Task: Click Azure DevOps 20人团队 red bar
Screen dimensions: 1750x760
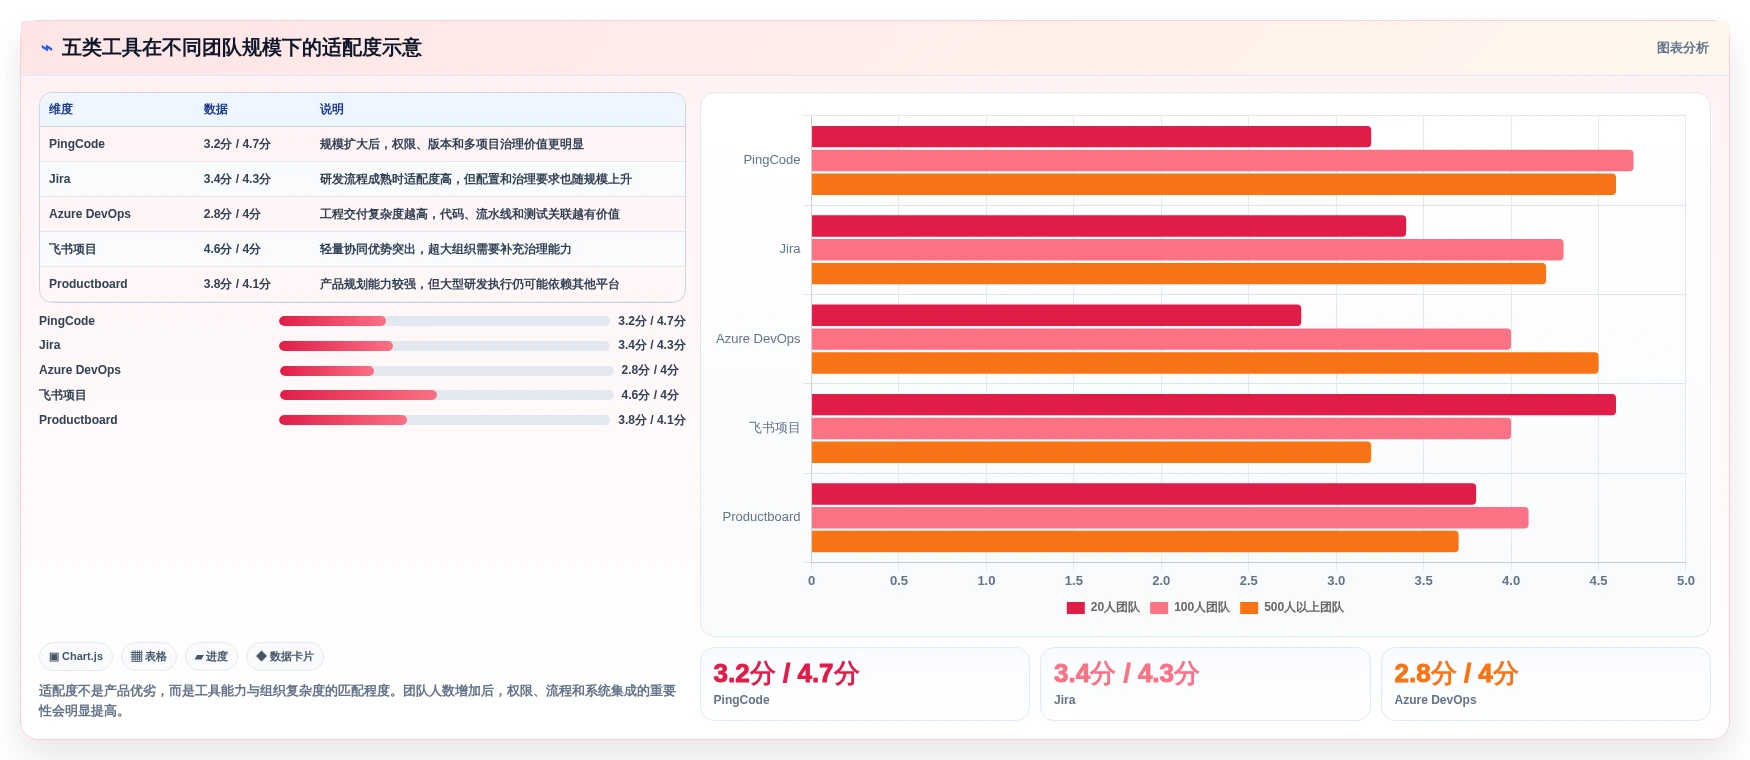Action: [x=1056, y=315]
